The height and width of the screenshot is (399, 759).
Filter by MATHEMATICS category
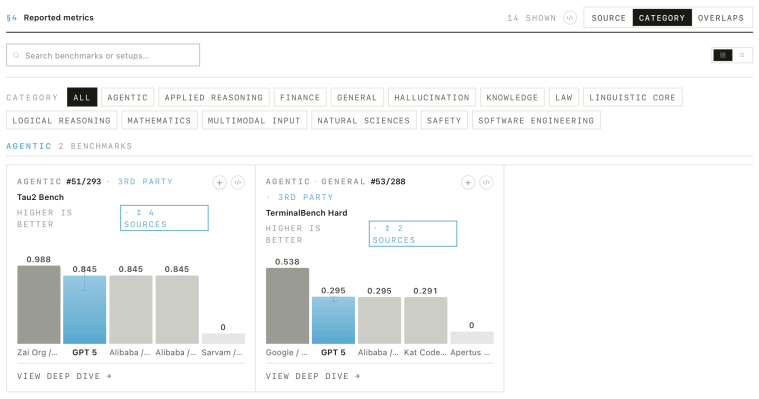coord(159,121)
